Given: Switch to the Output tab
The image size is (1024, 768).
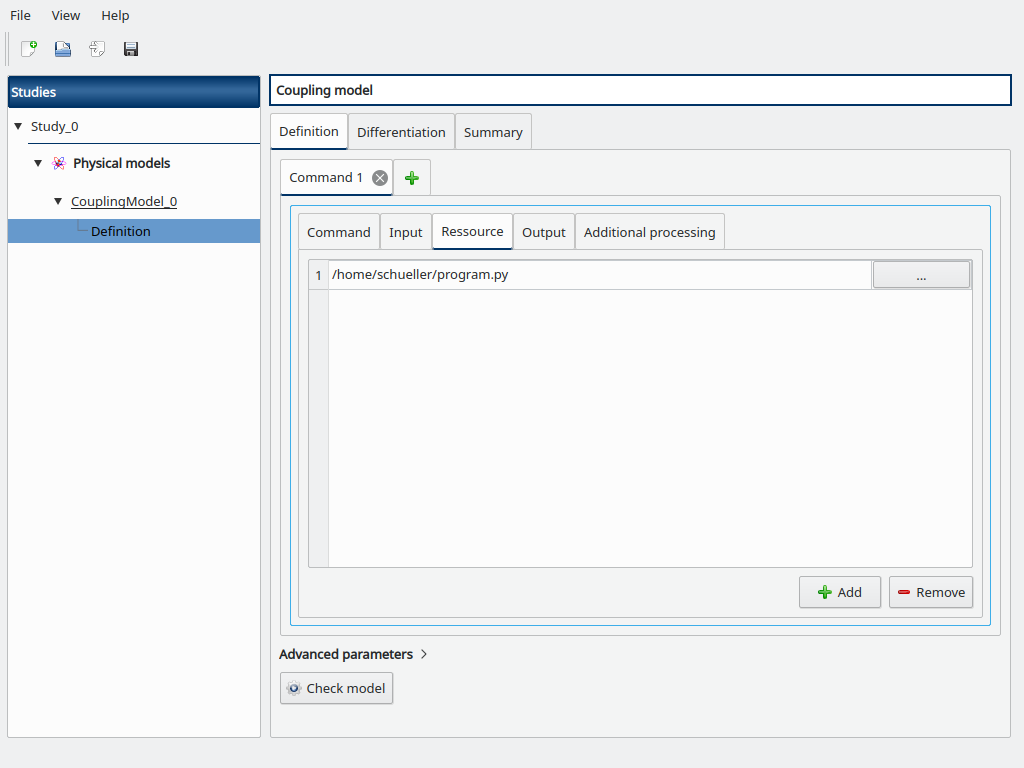Looking at the screenshot, I should [x=543, y=232].
